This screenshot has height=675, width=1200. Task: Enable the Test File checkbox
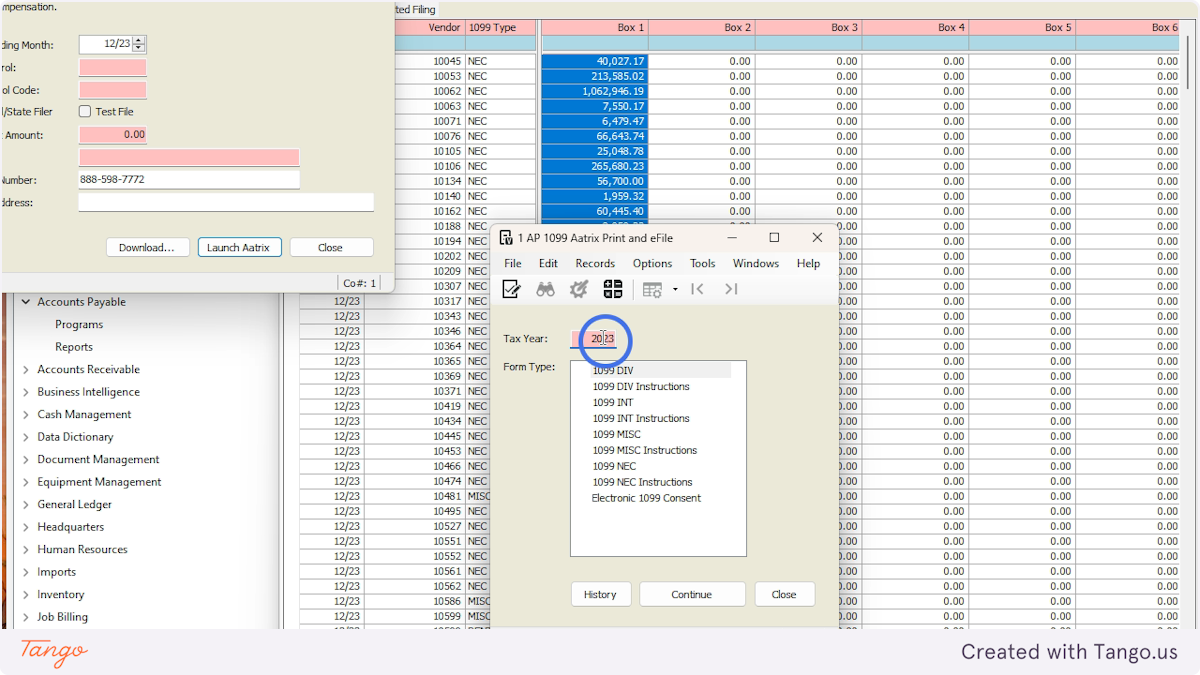click(86, 112)
